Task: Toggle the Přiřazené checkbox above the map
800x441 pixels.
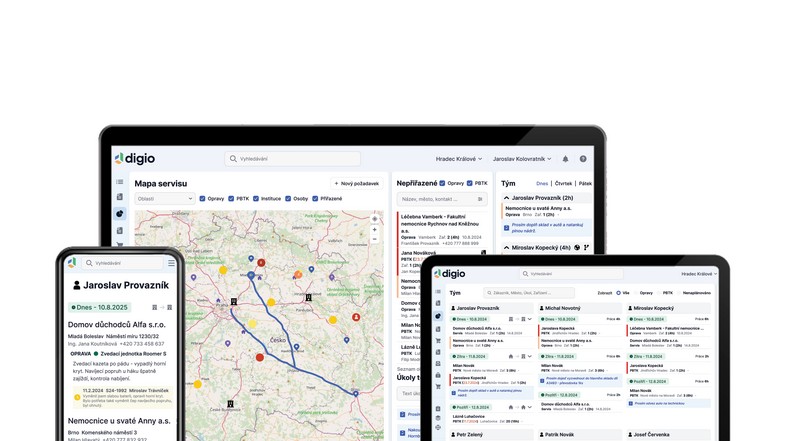Action: (315, 199)
